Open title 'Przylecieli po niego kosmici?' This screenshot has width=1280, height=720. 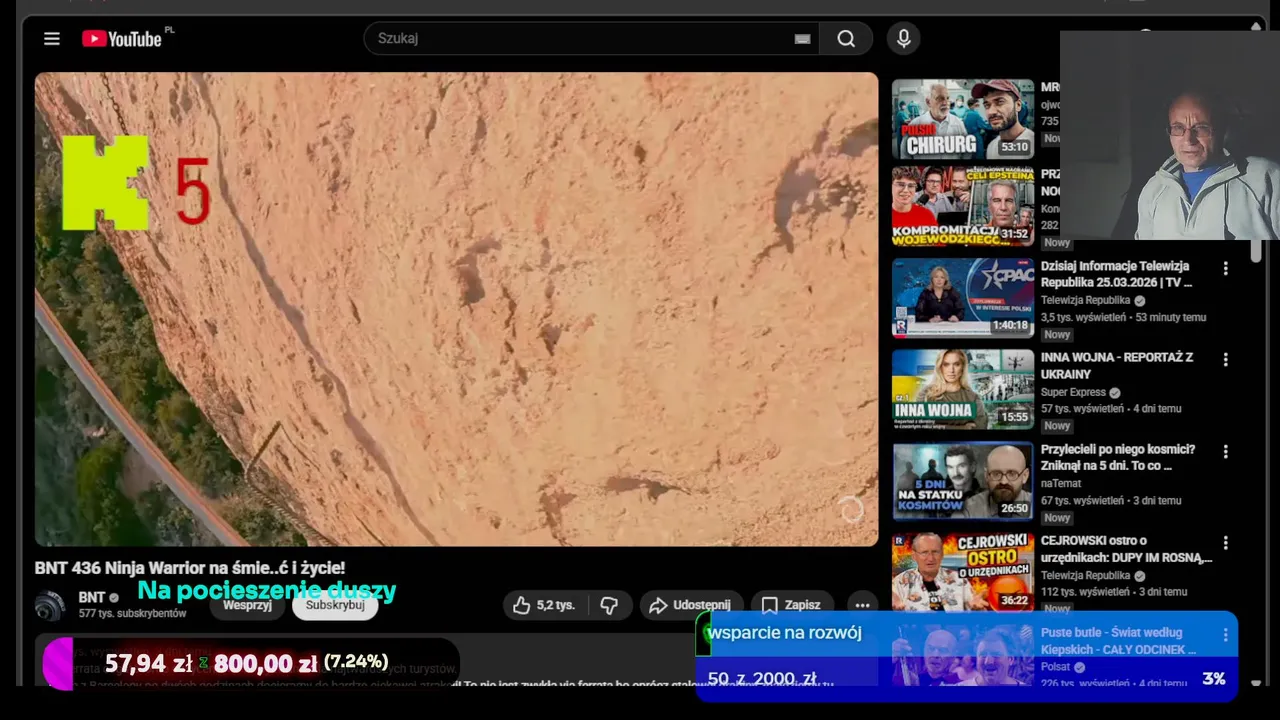pos(1118,457)
